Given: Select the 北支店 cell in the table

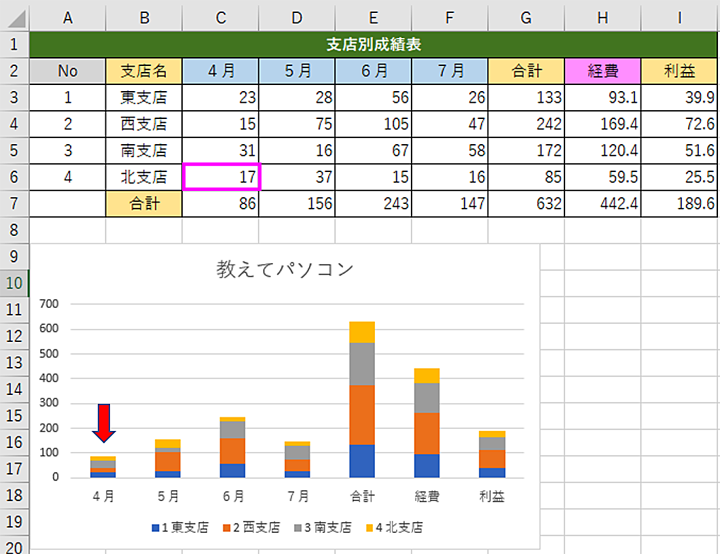Looking at the screenshot, I should (144, 177).
